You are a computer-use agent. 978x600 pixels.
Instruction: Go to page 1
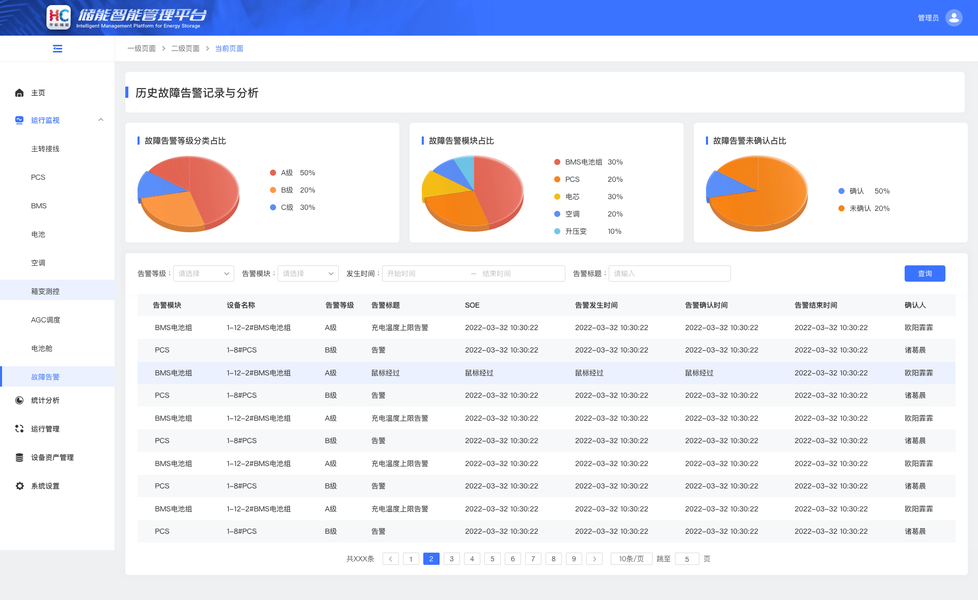click(x=411, y=559)
